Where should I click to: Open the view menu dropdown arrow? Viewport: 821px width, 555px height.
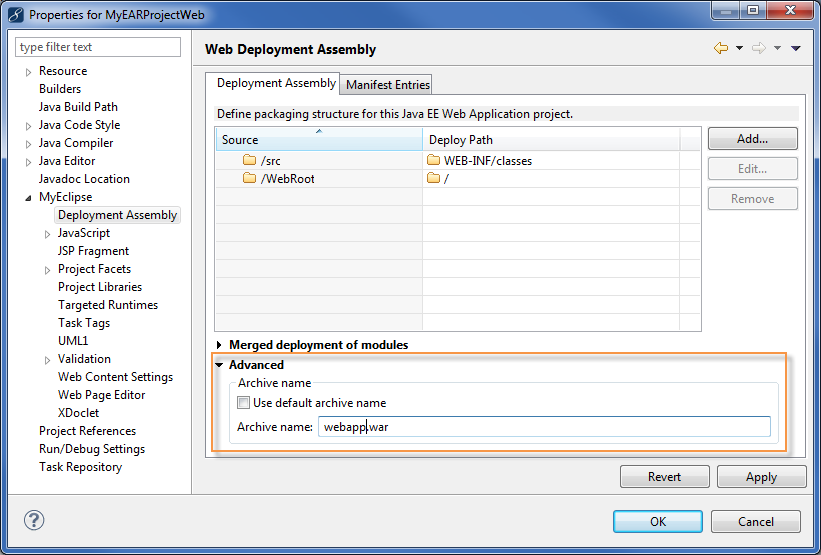pos(796,48)
